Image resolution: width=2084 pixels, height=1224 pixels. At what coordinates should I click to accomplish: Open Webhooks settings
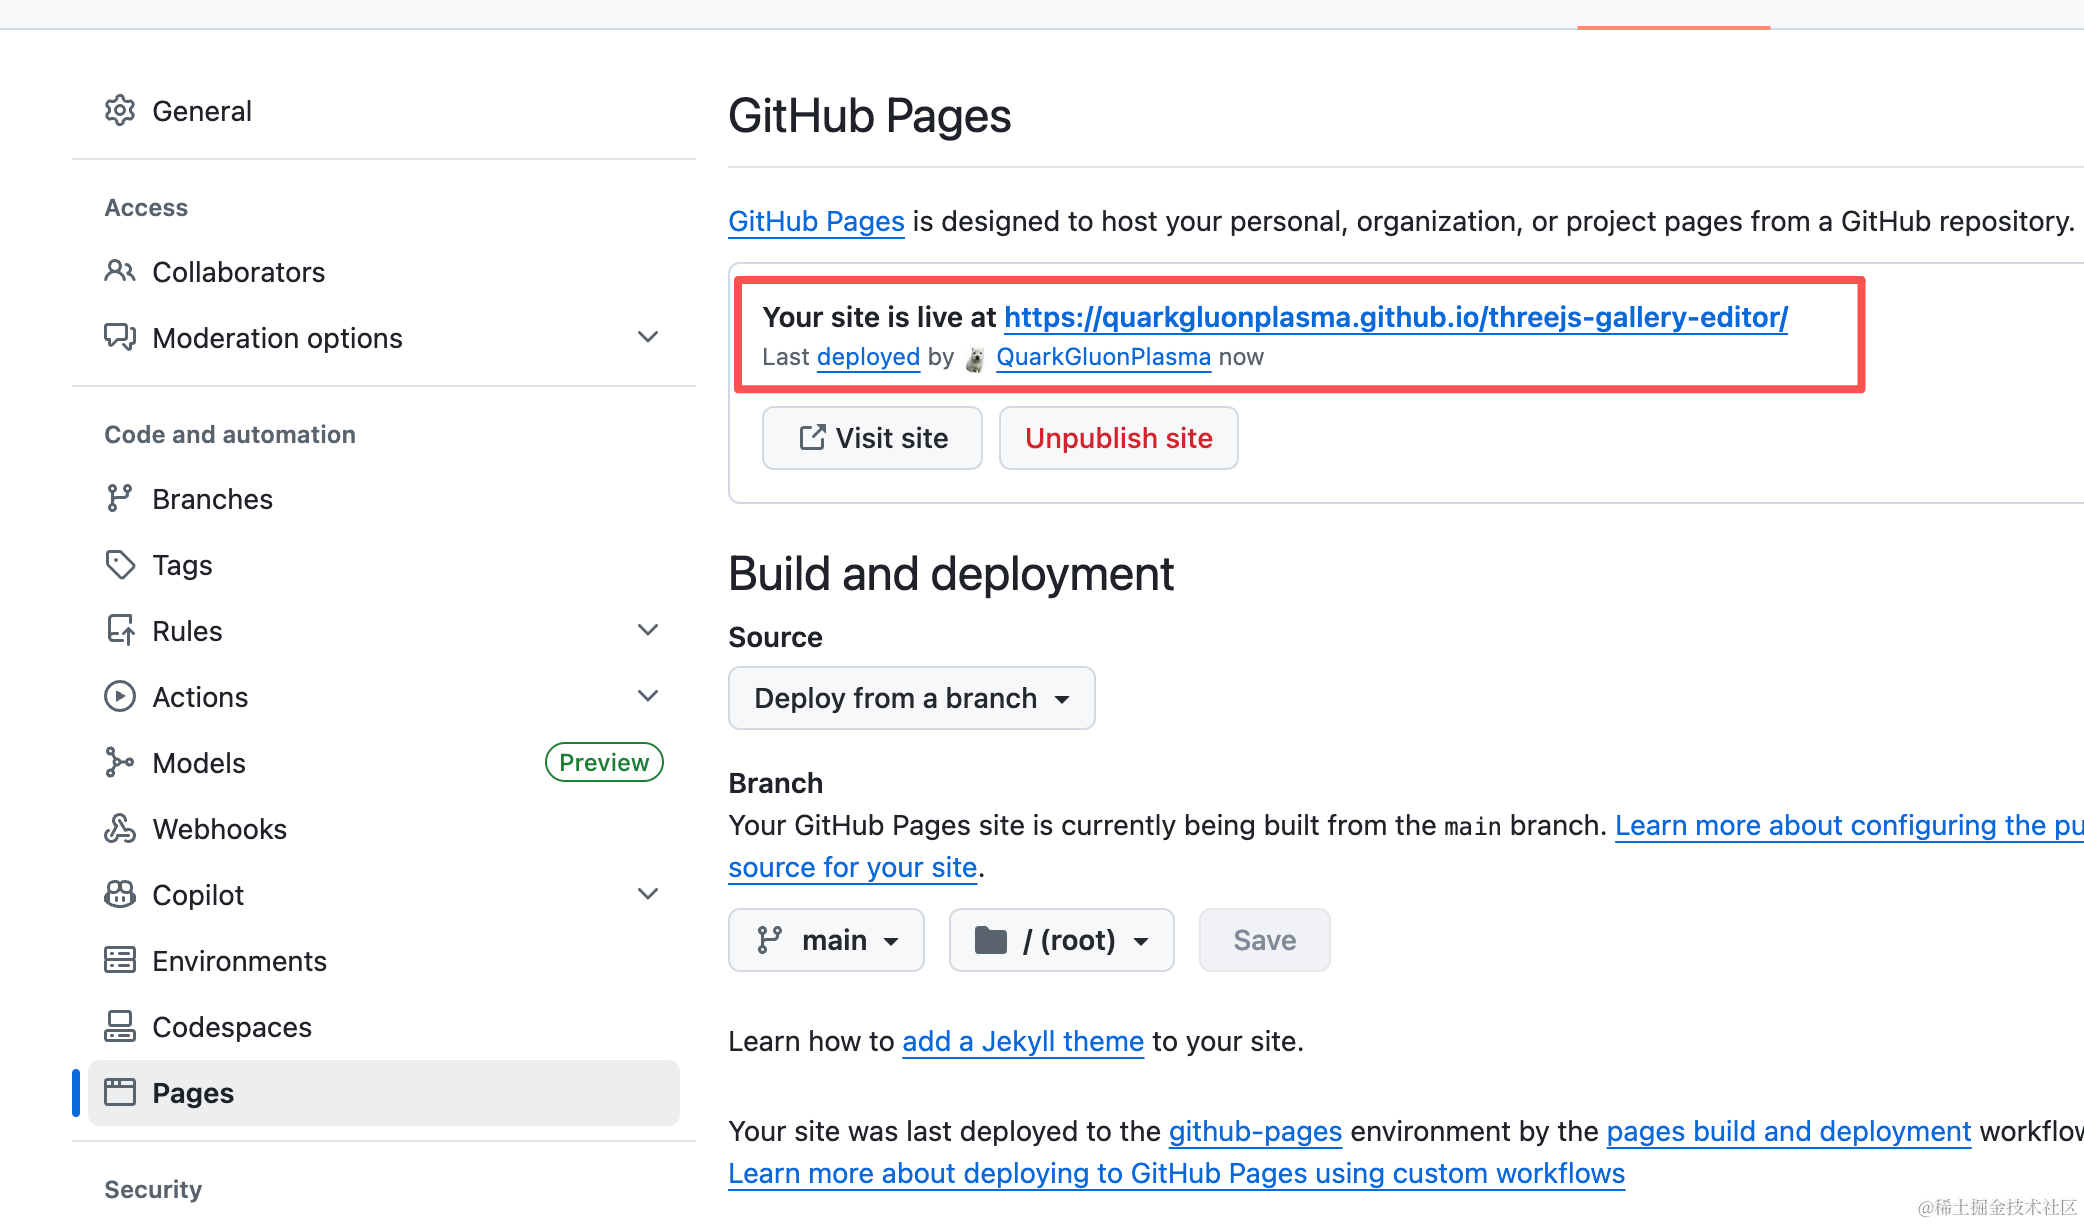384,829
